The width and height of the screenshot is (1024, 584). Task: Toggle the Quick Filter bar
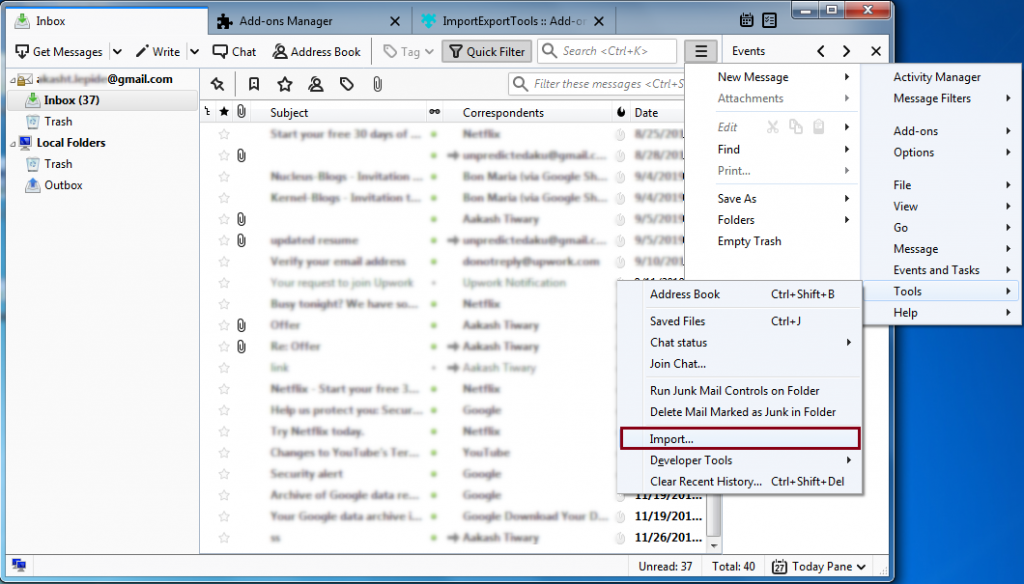coord(486,51)
